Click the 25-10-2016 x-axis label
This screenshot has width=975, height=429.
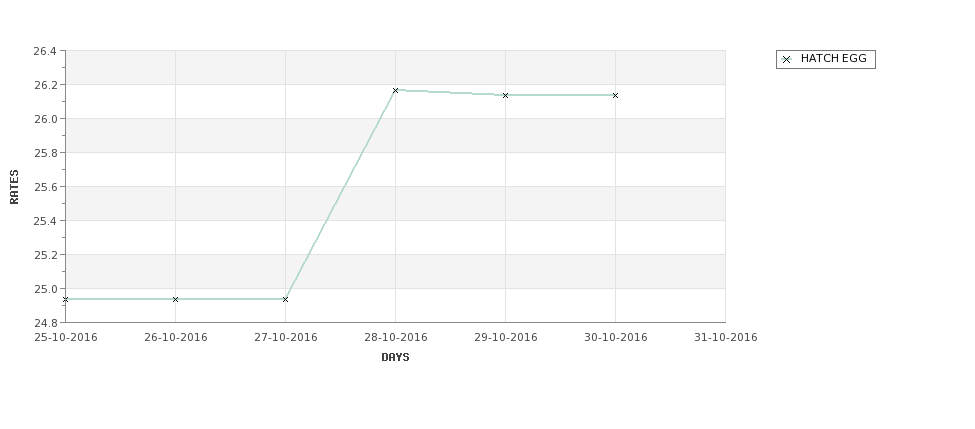point(65,338)
